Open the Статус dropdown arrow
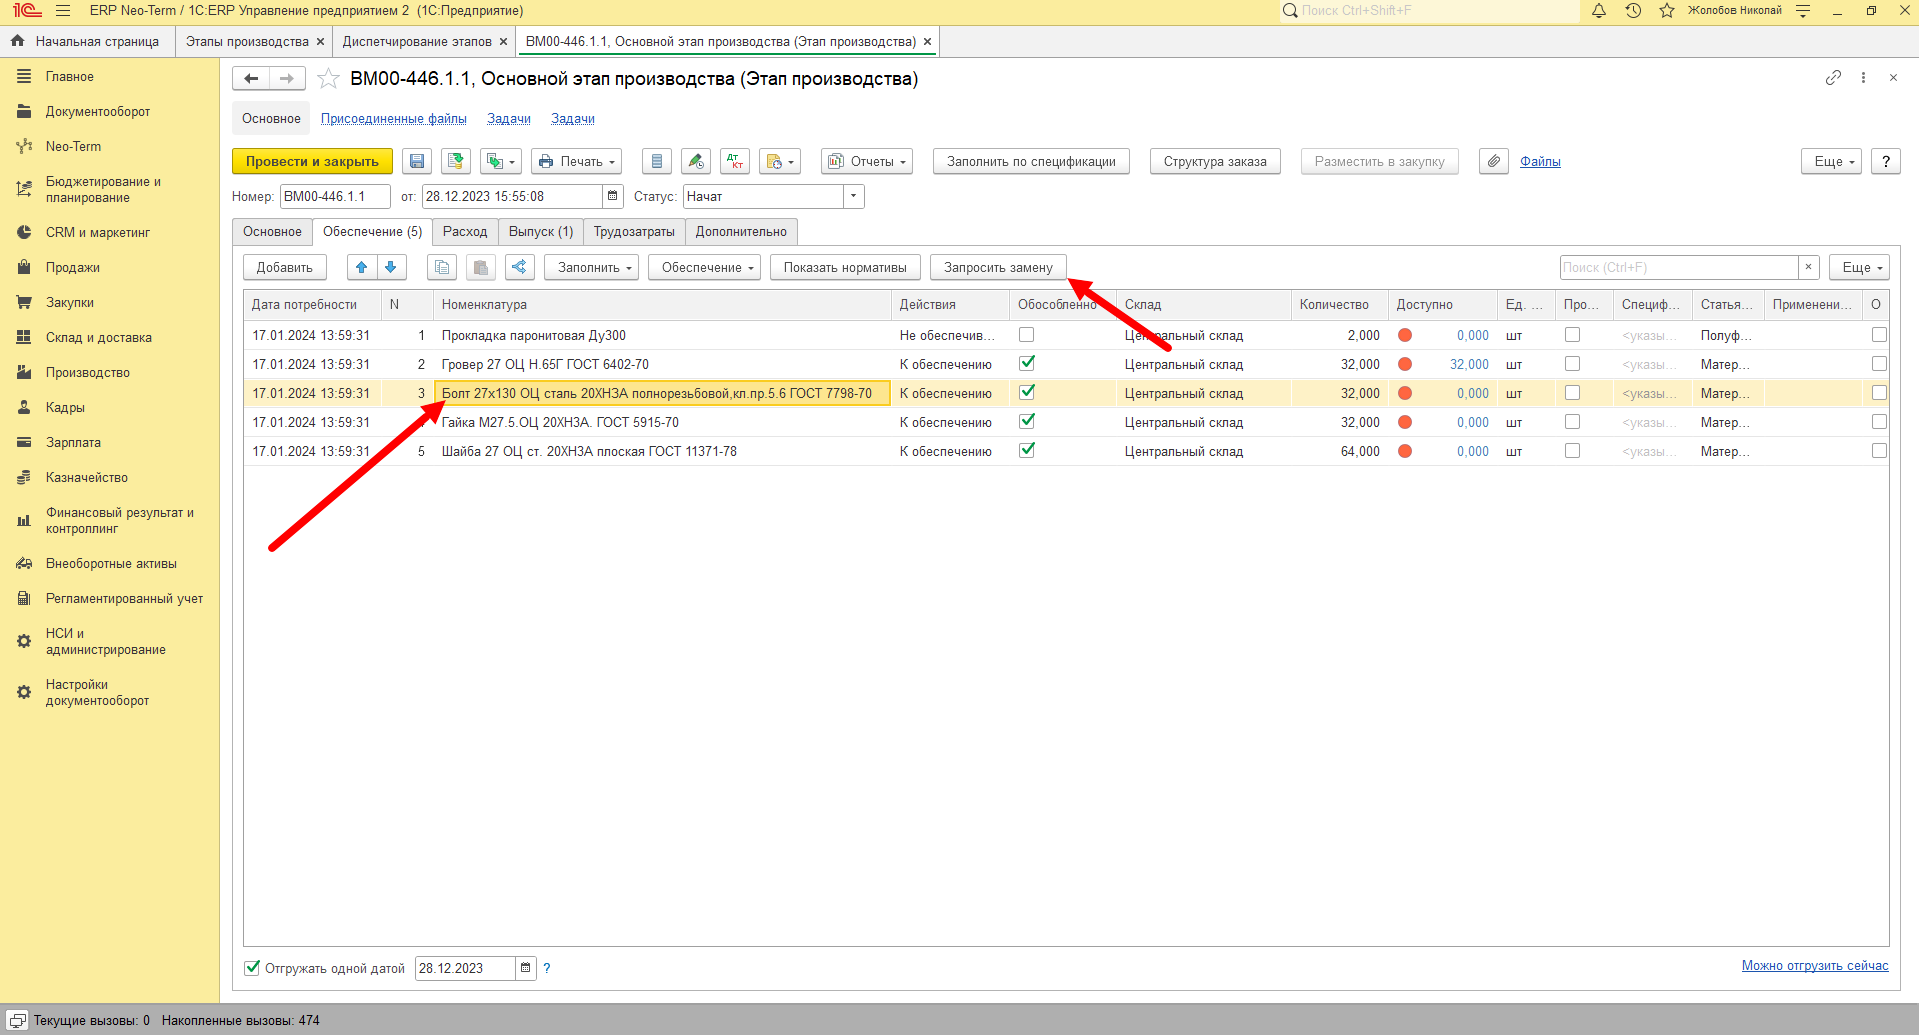 (x=854, y=196)
